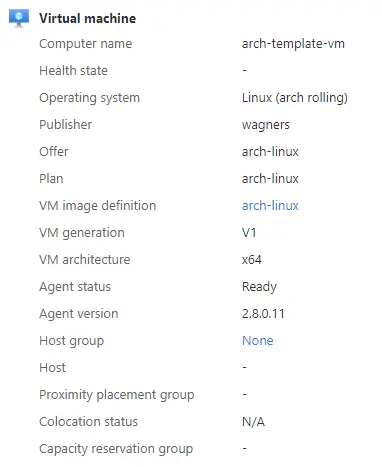Open the arch-linux VM image definition link
This screenshot has height=467, width=382.
tap(270, 205)
